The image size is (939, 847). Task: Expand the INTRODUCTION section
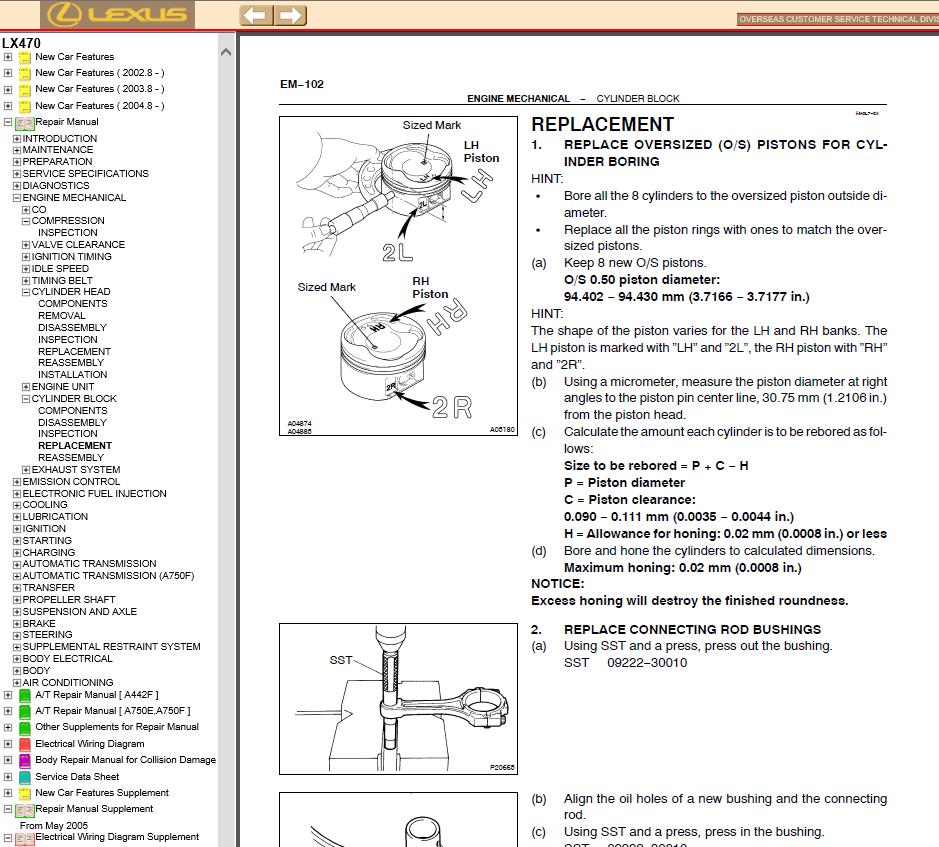[x=17, y=139]
